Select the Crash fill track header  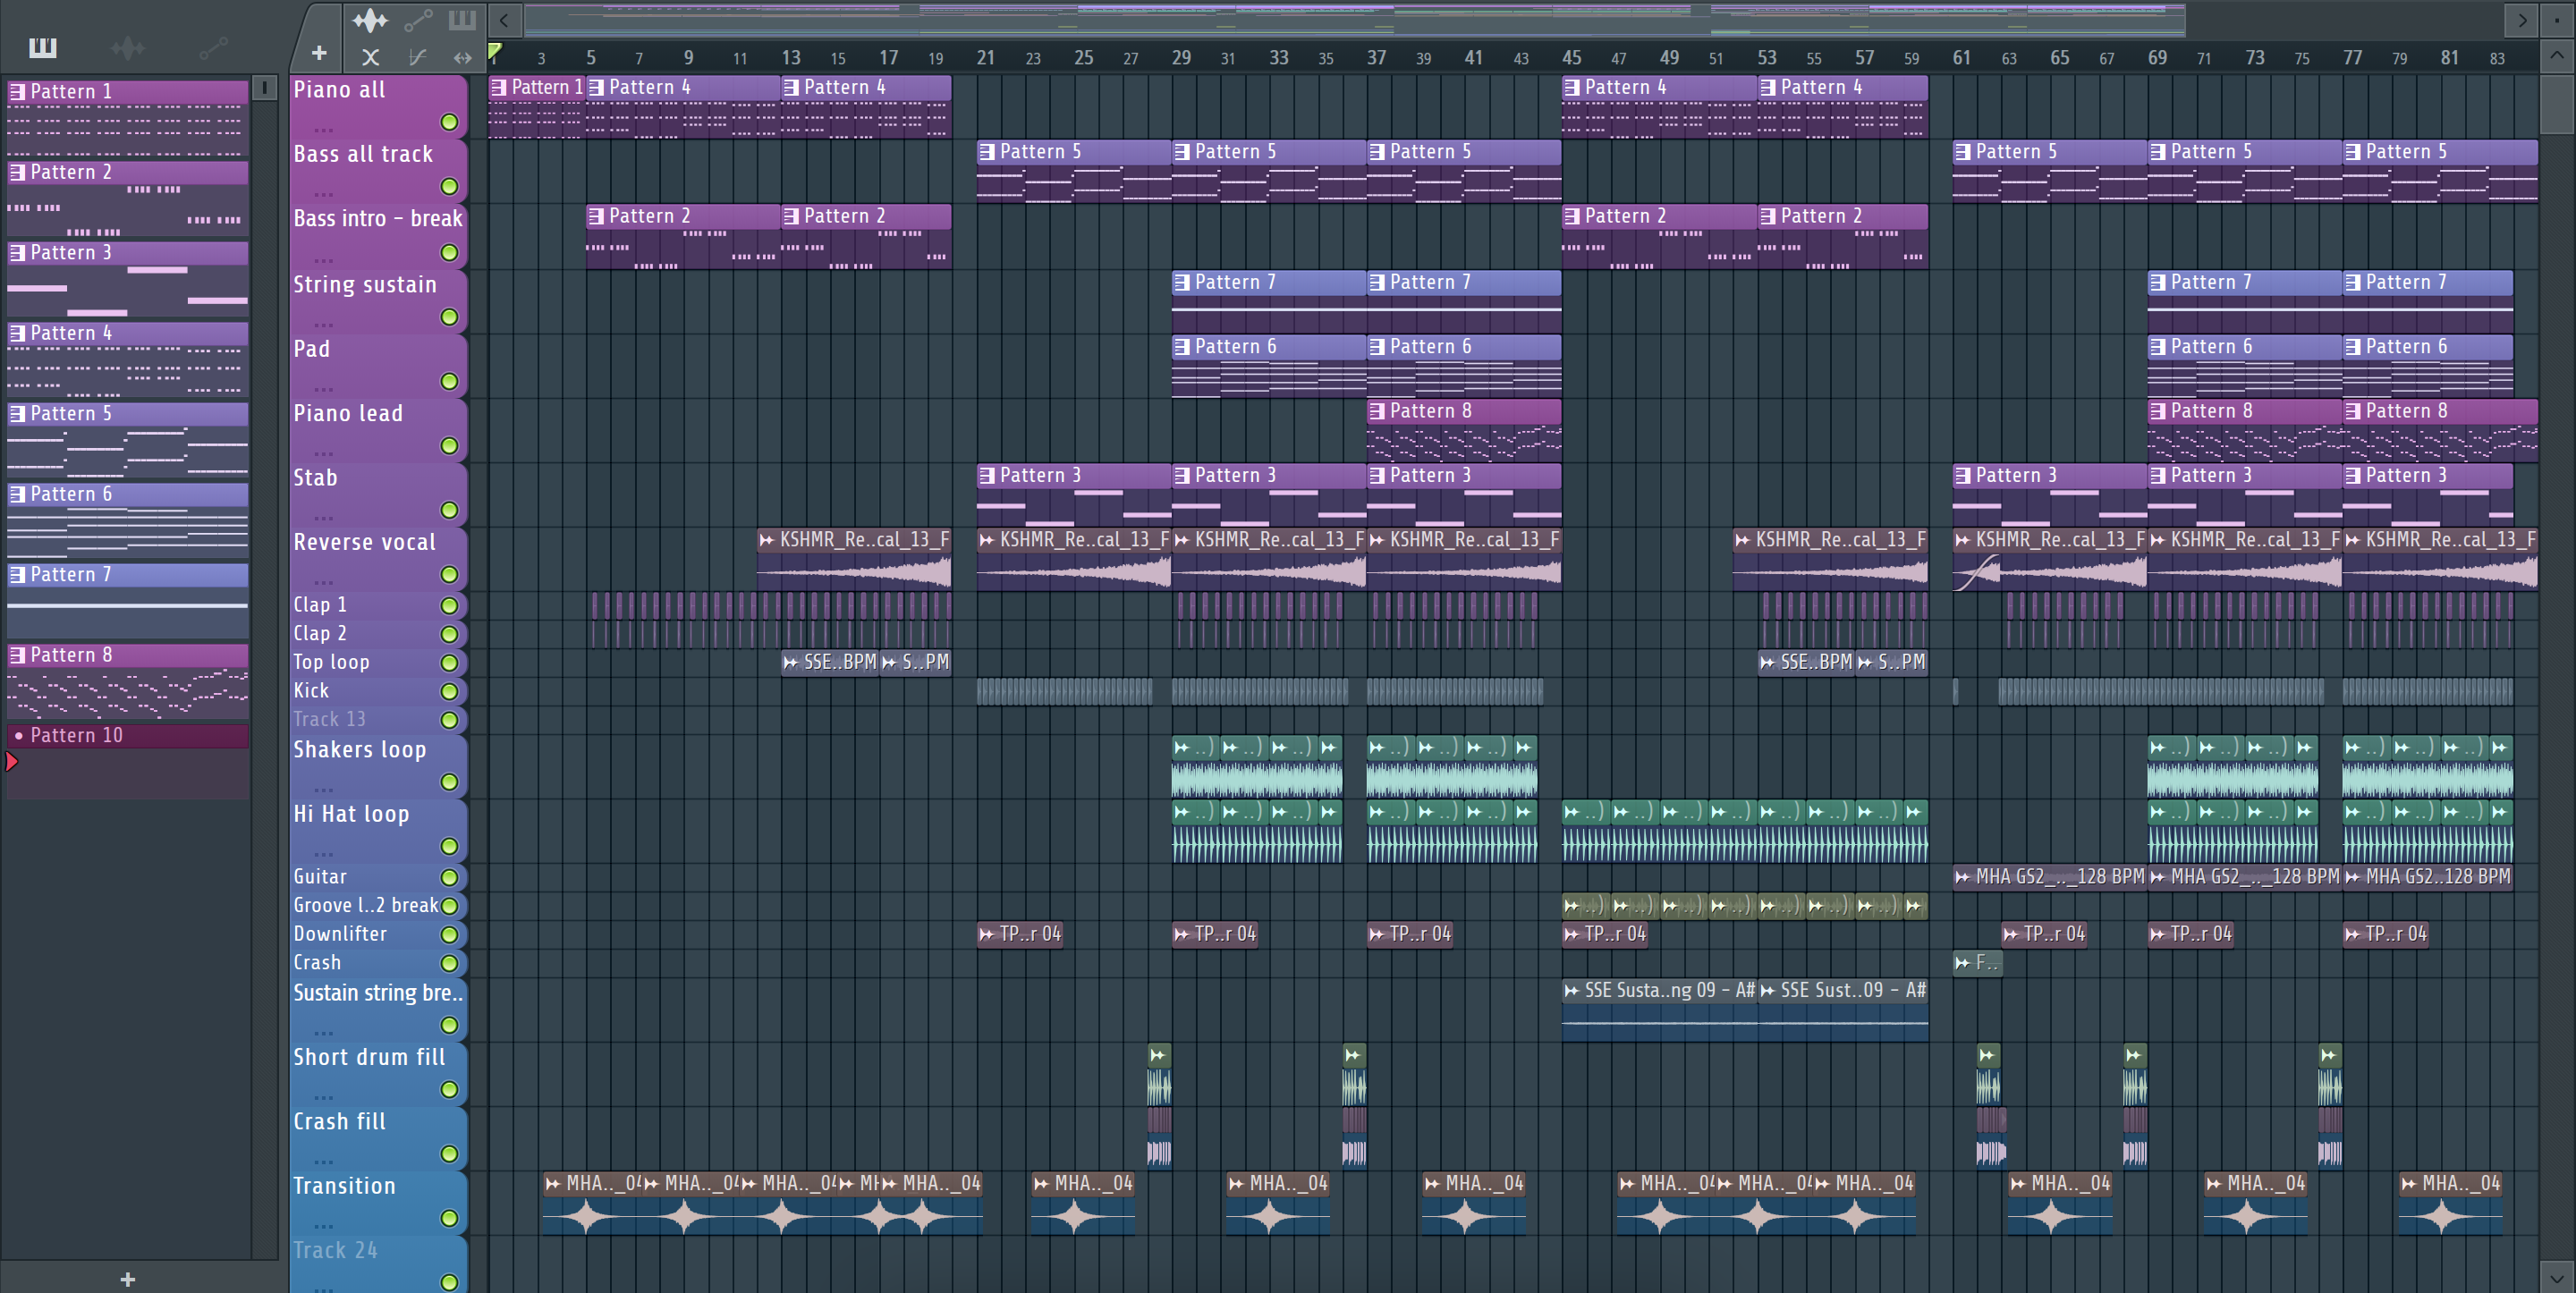point(378,1138)
